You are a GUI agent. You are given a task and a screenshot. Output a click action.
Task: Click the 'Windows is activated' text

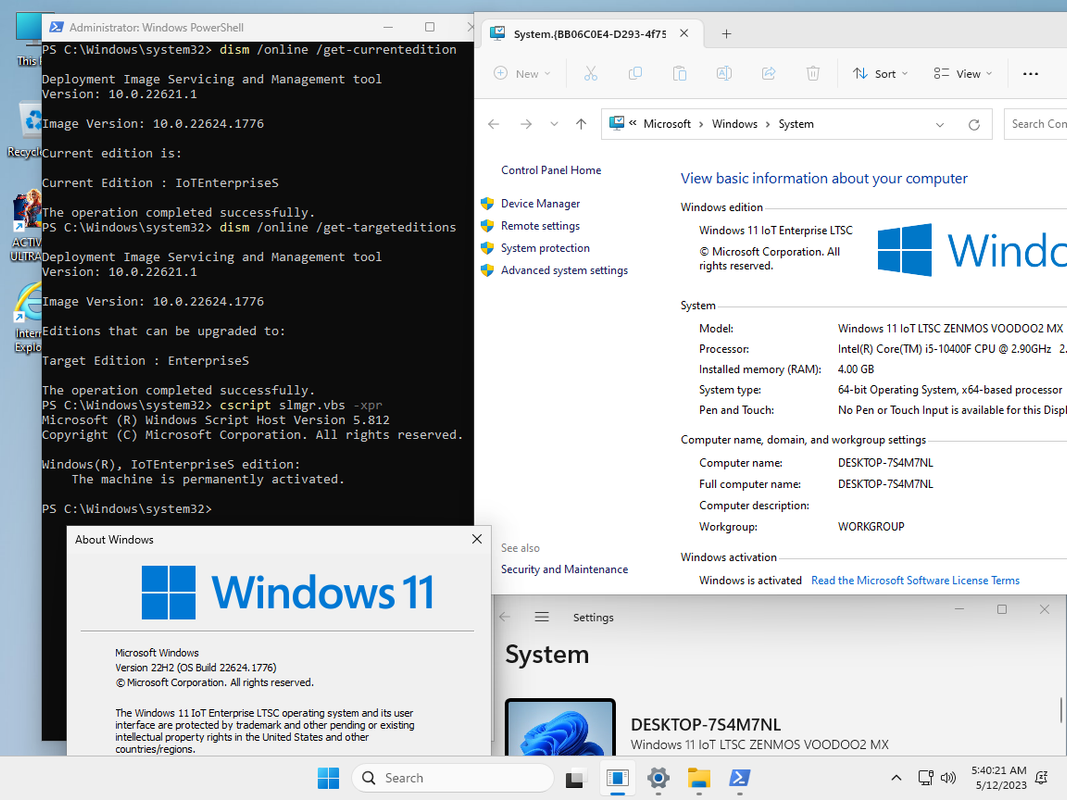(x=750, y=580)
